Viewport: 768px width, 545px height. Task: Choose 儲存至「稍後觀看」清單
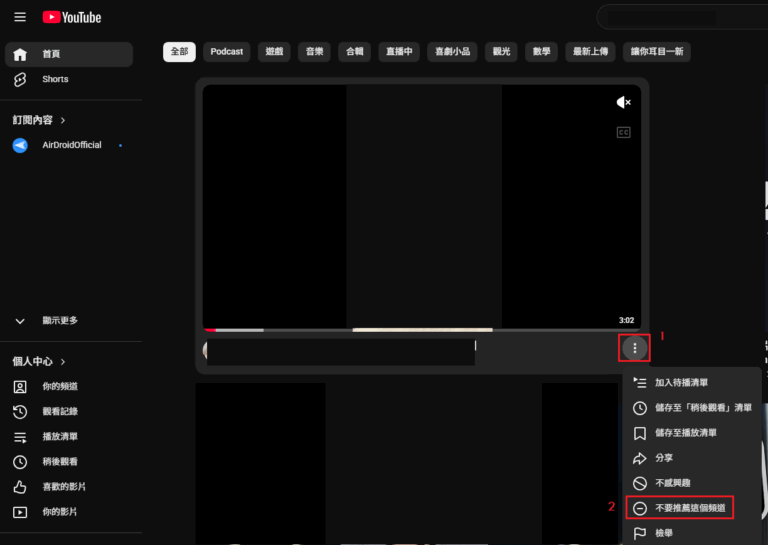click(x=692, y=407)
